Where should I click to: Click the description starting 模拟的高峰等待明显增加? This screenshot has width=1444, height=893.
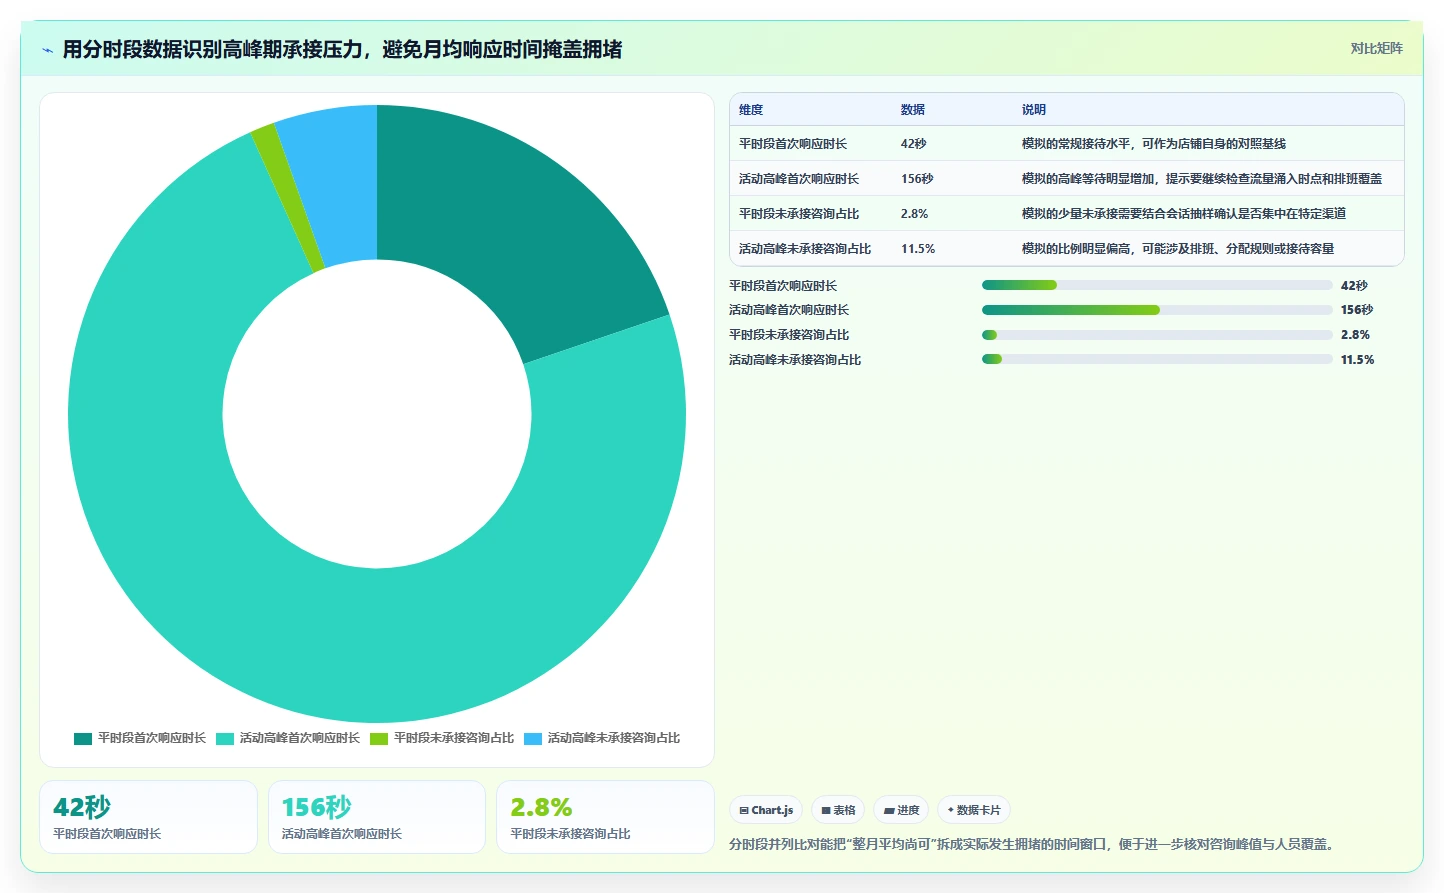[1202, 179]
